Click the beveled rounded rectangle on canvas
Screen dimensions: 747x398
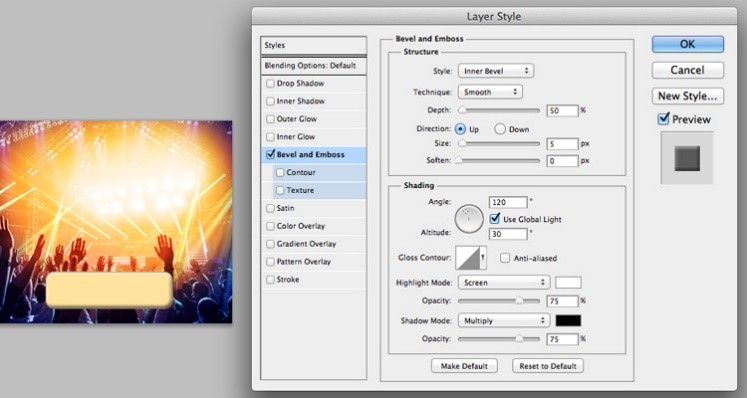click(109, 290)
